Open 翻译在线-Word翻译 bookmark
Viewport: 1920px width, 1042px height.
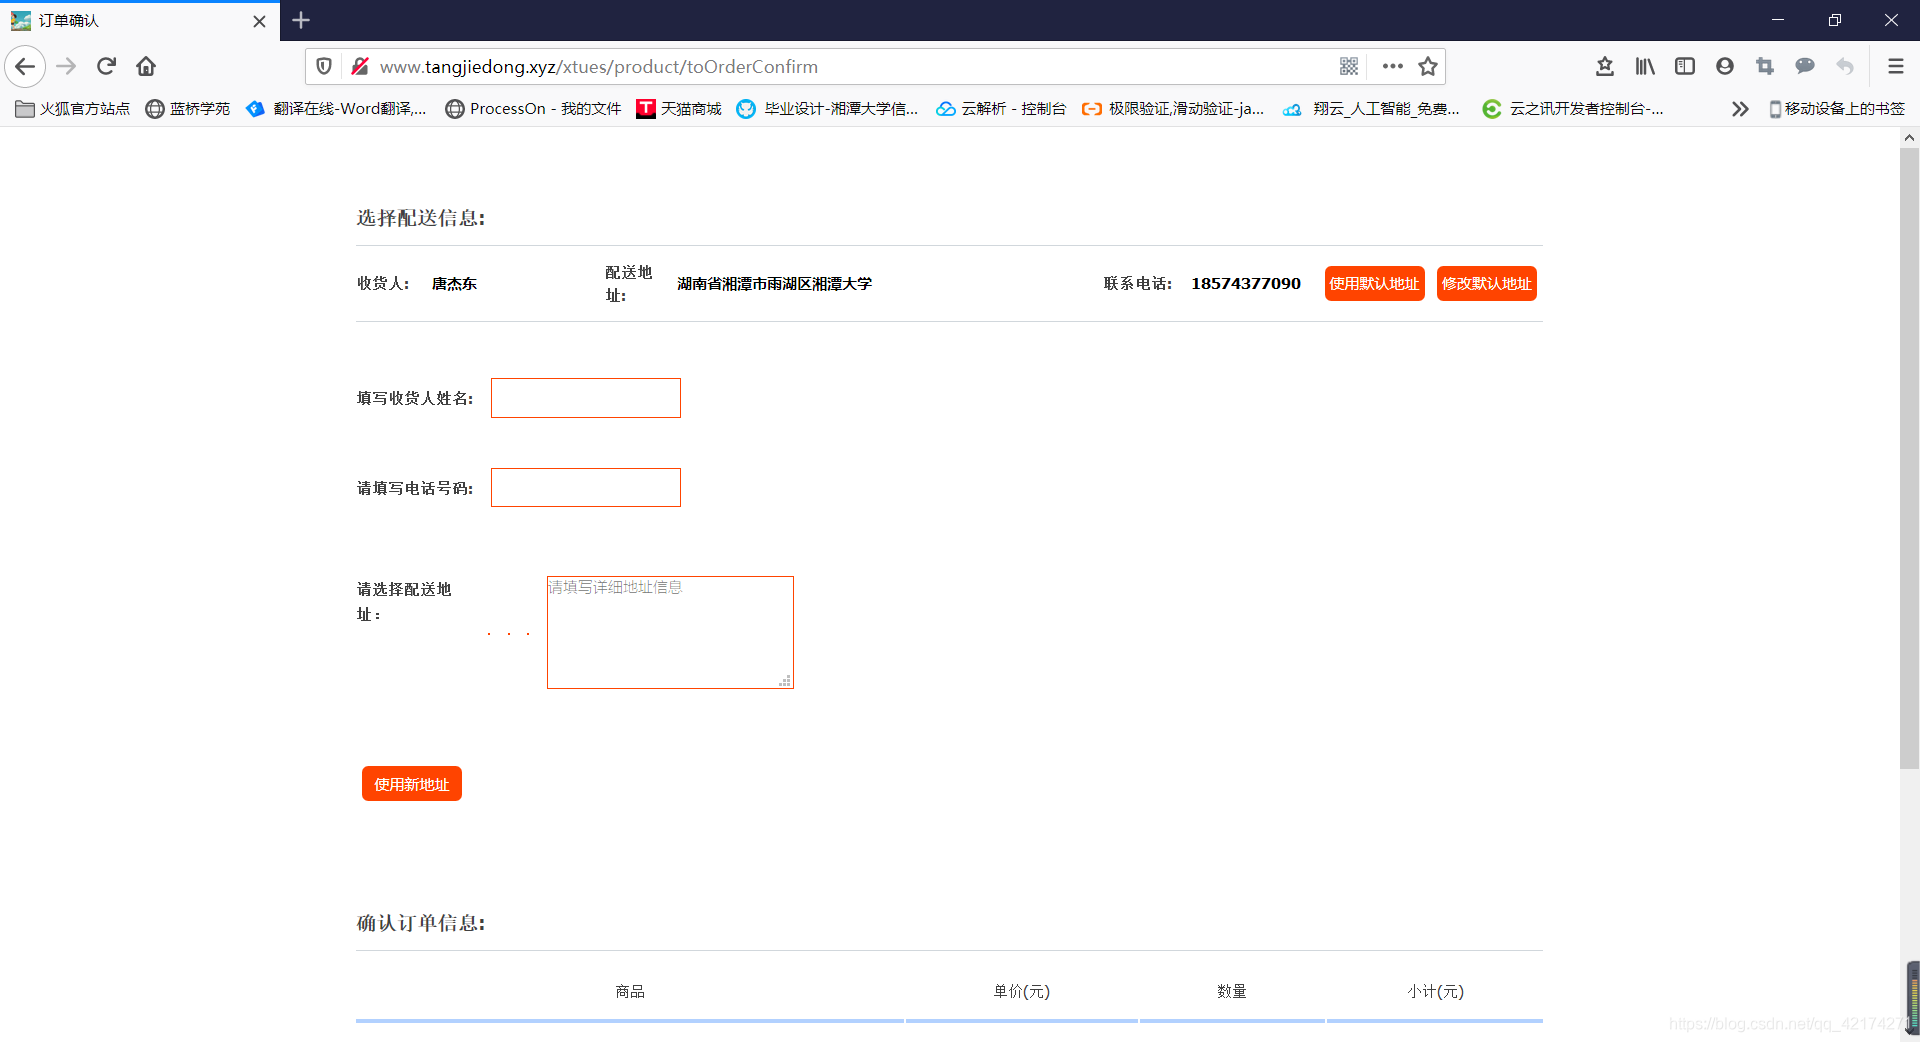coord(336,109)
